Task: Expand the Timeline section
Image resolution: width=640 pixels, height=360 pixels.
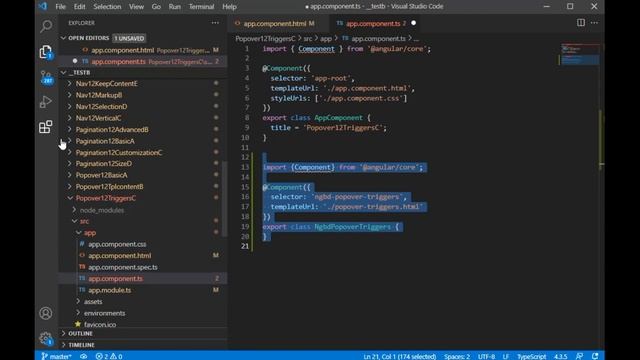Action: (63, 345)
